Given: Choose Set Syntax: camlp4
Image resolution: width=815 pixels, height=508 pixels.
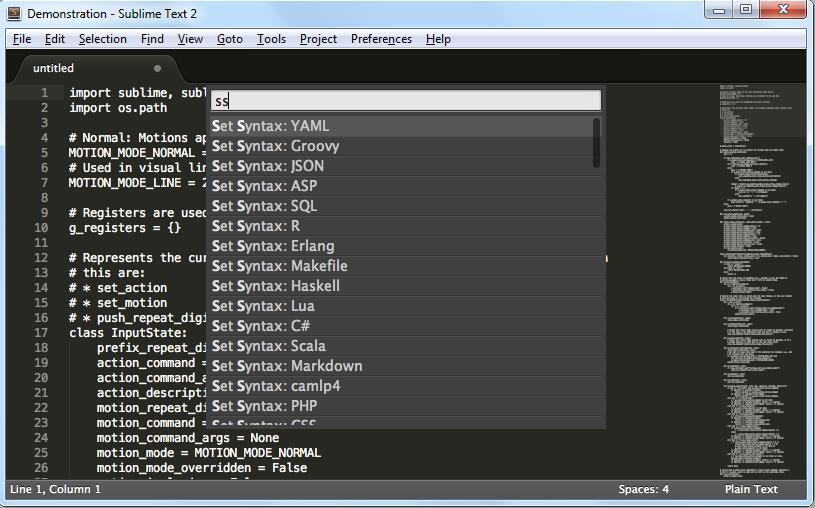Looking at the screenshot, I should (406, 386).
